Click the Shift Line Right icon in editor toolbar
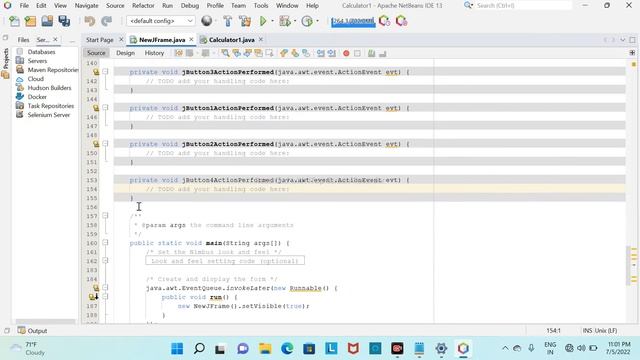The width and height of the screenshot is (640, 360). click(331, 53)
